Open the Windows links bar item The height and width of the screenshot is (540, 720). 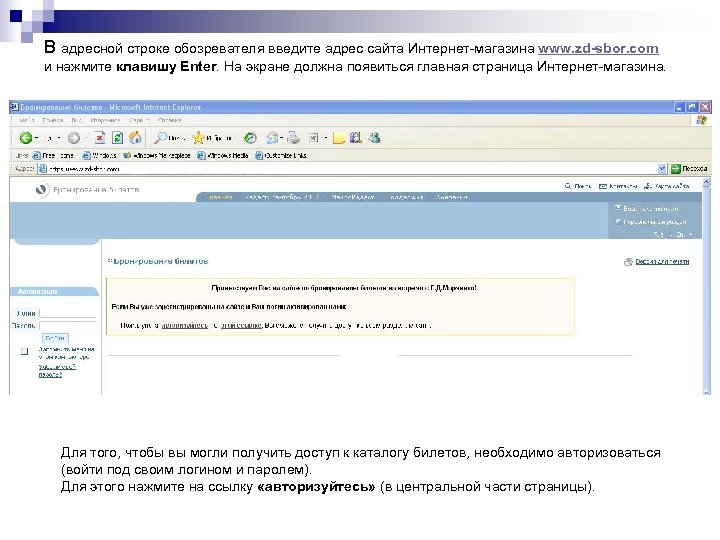[99, 156]
